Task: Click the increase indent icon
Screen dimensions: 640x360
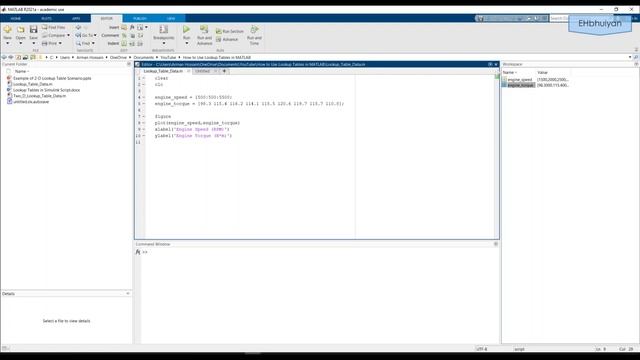Action: (x=132, y=43)
